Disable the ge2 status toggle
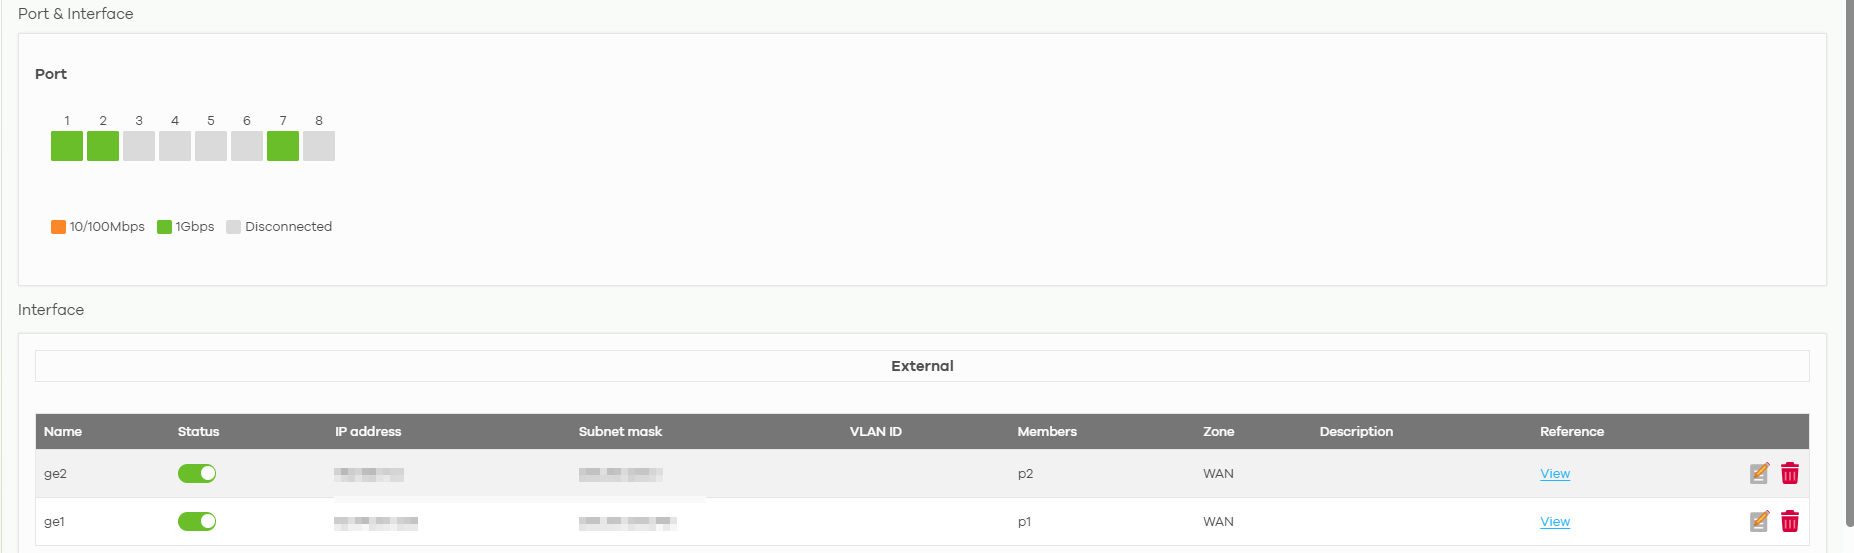This screenshot has width=1854, height=553. [197, 473]
